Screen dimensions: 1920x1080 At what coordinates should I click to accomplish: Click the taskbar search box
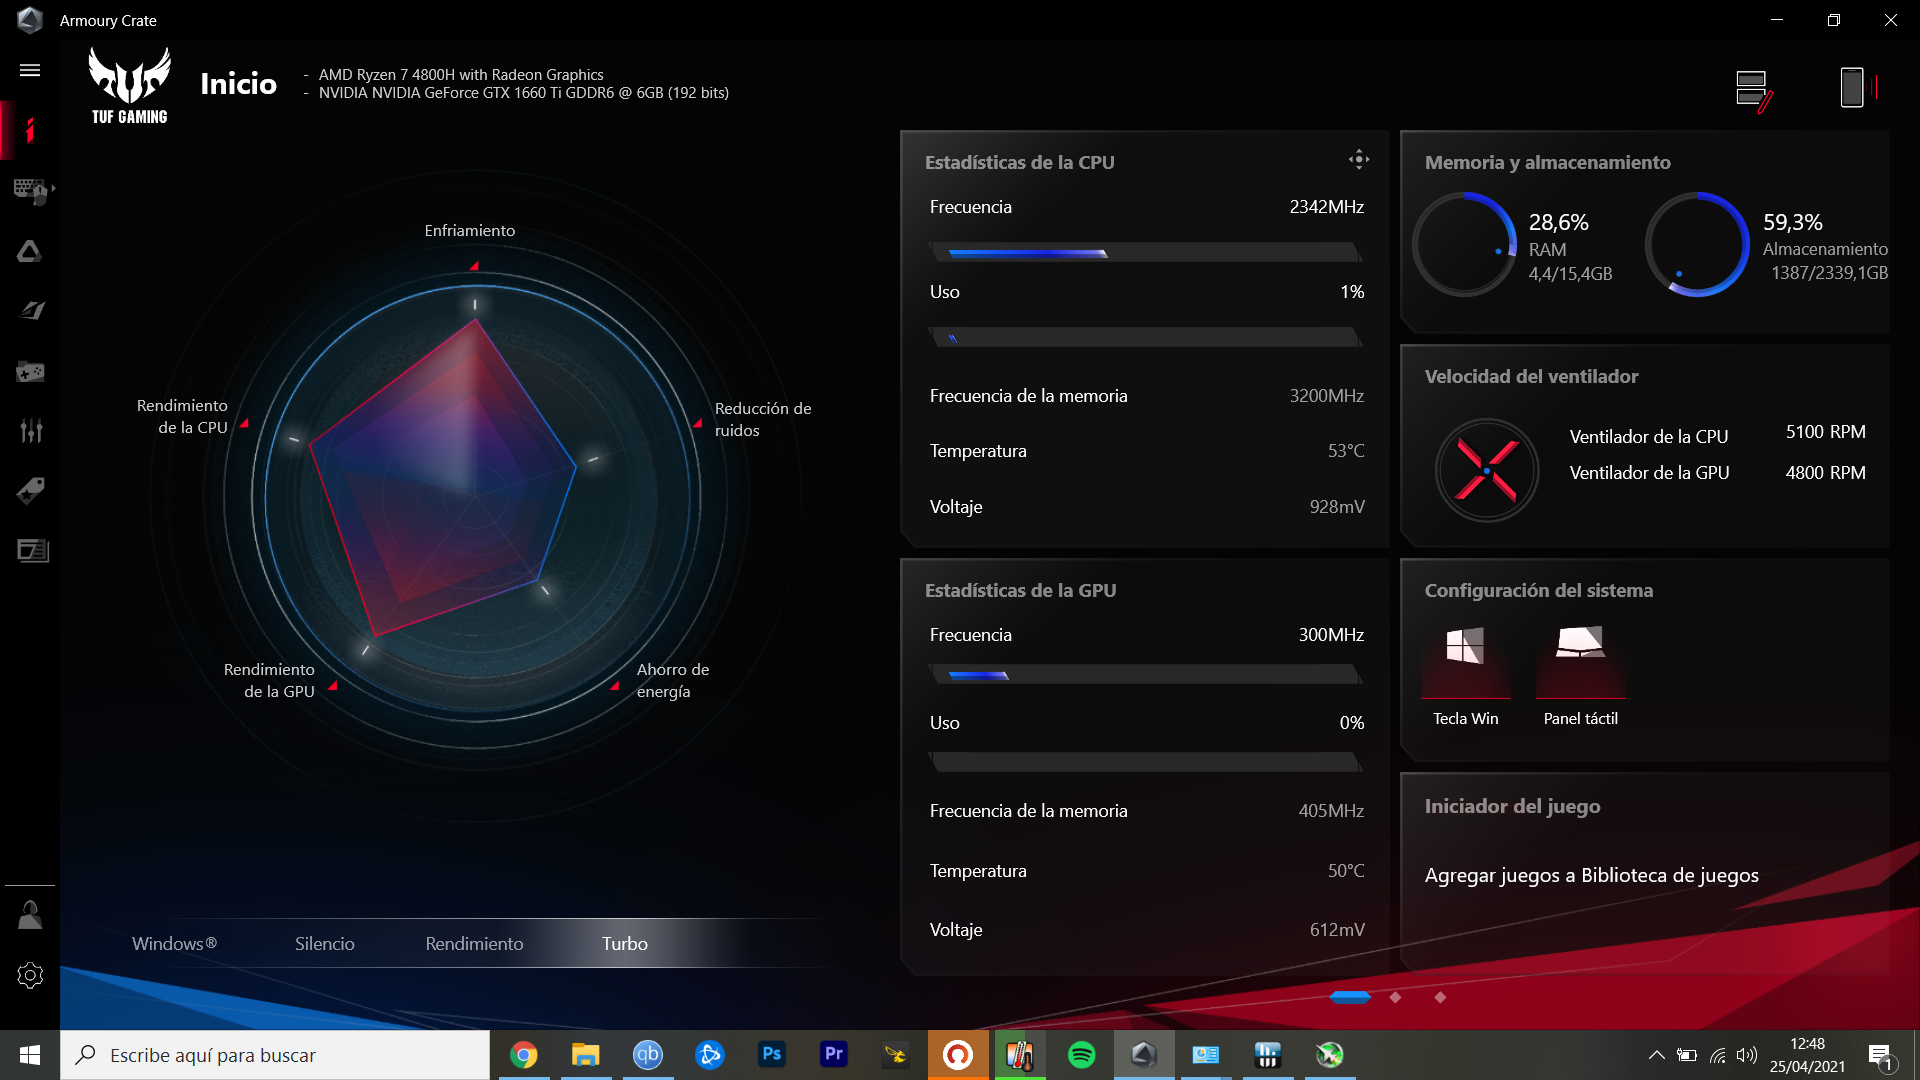pos(275,1055)
